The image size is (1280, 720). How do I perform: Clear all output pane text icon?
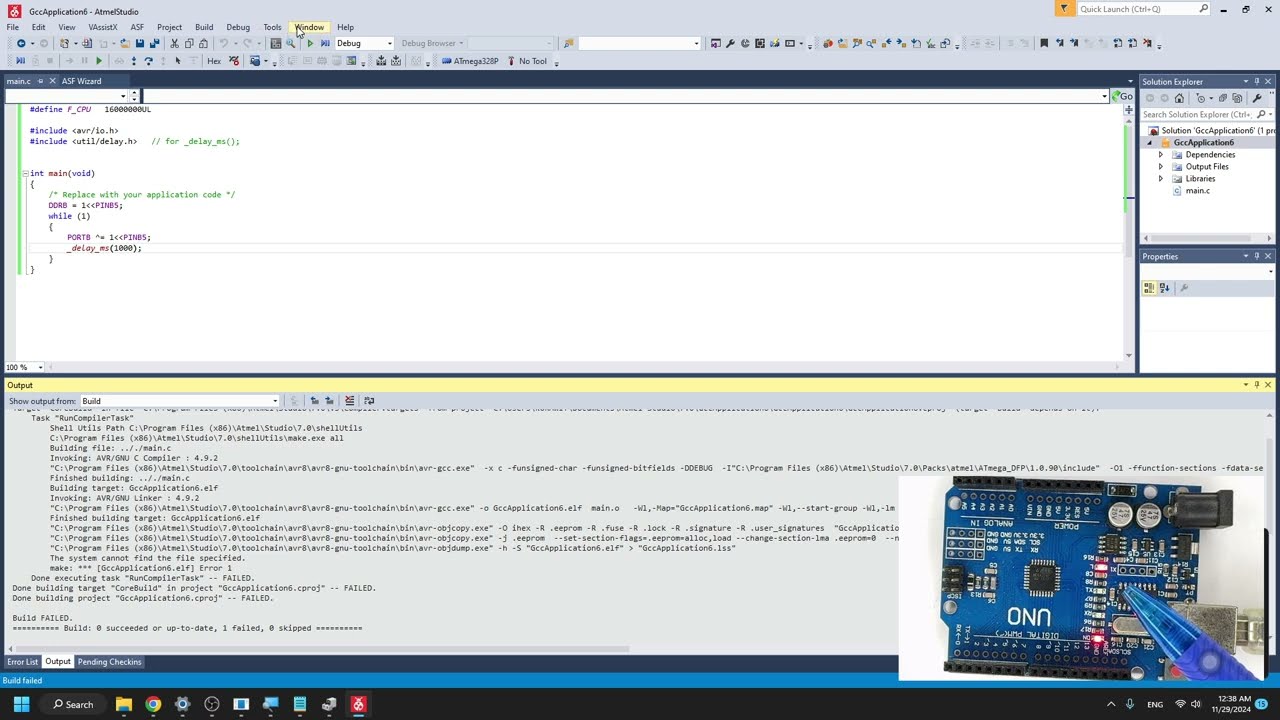pyautogui.click(x=349, y=401)
